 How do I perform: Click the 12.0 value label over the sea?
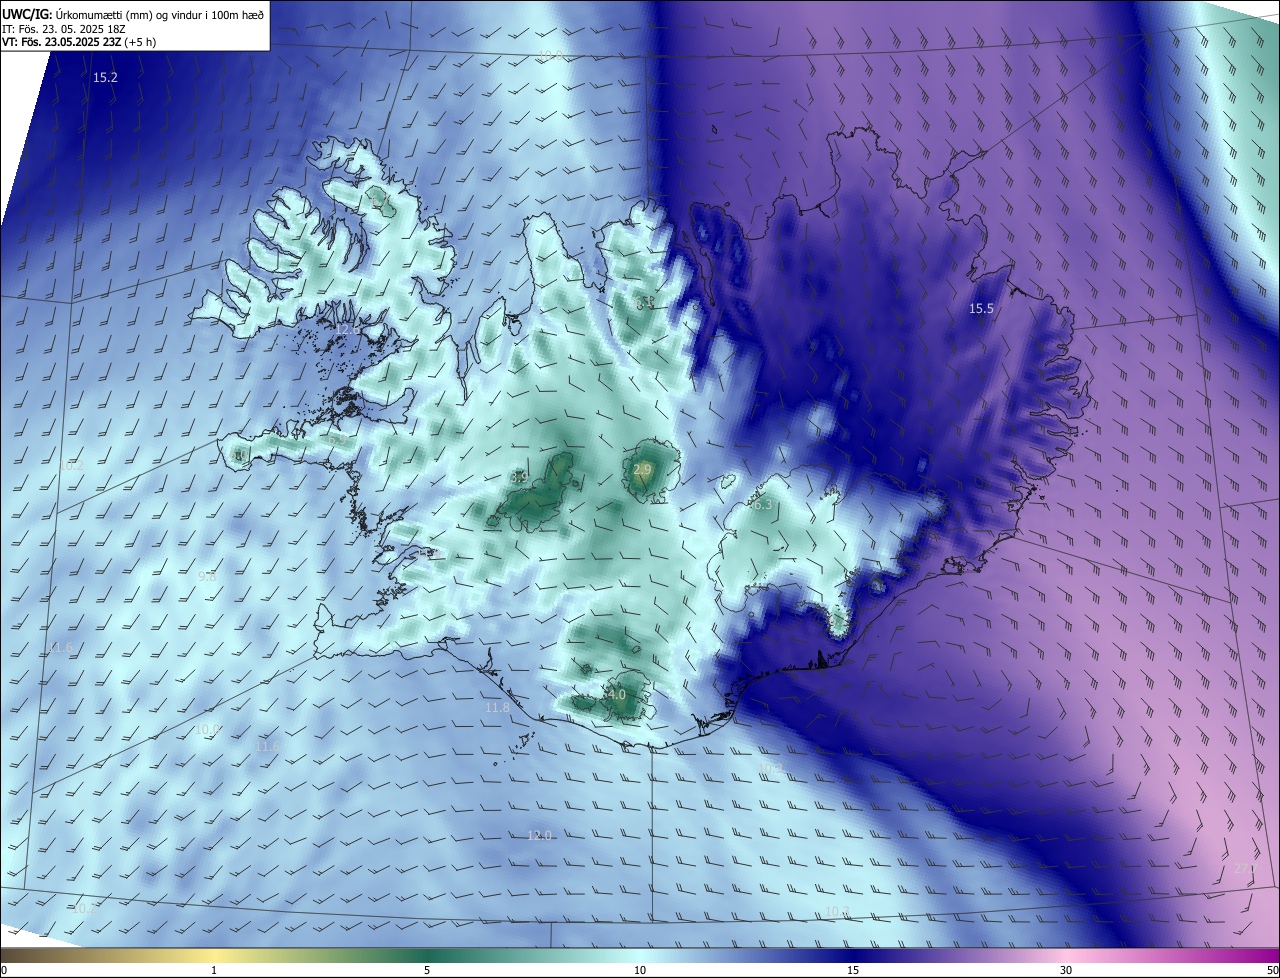(539, 835)
